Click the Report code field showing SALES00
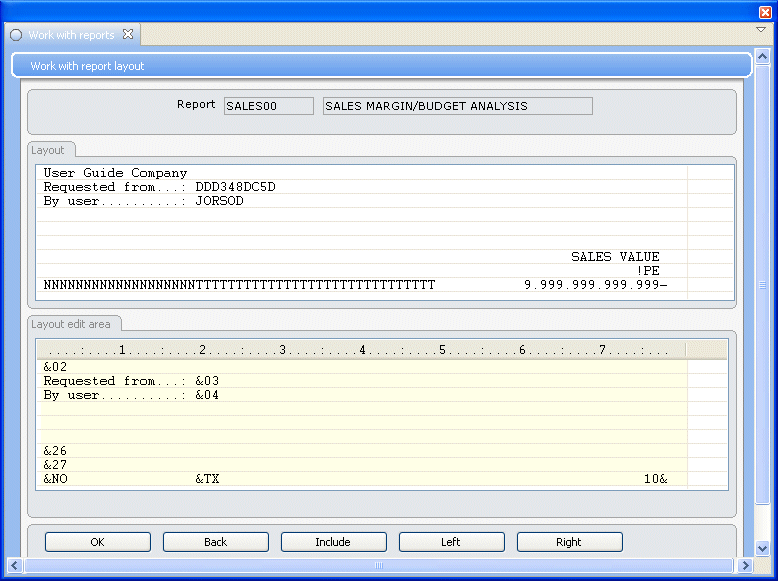This screenshot has width=778, height=581. [x=268, y=106]
